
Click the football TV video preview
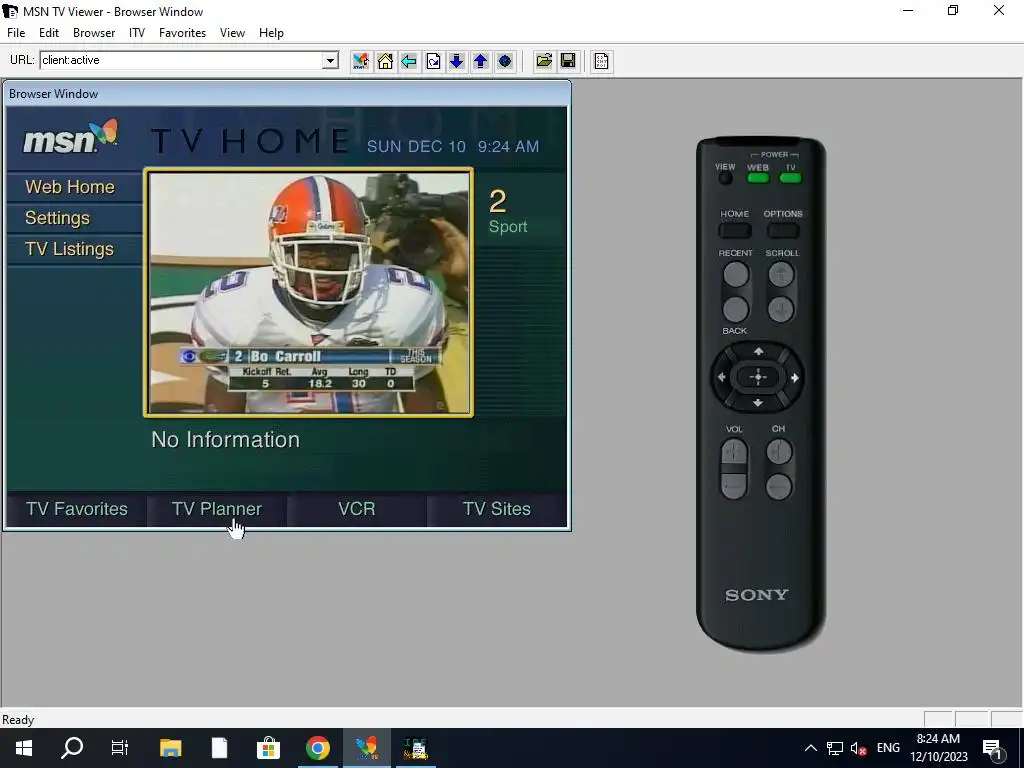point(308,293)
